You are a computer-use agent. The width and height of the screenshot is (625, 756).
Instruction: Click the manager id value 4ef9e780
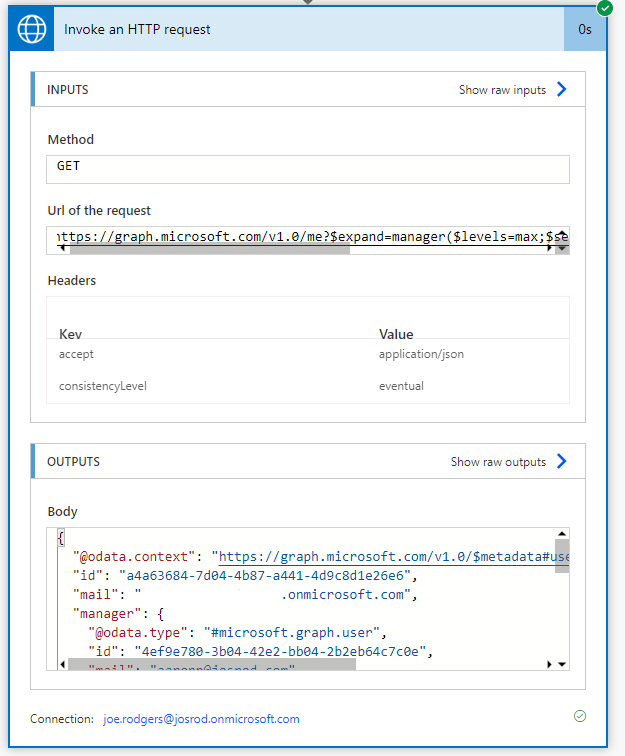pos(281,652)
